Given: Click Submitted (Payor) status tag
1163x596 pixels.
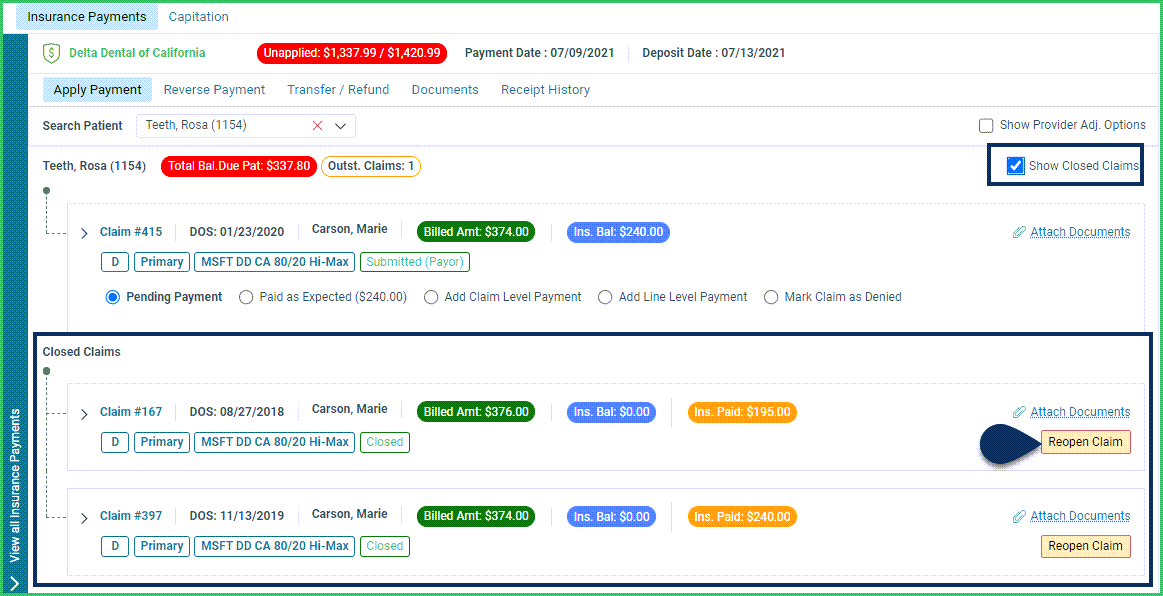Looking at the screenshot, I should [x=415, y=262].
